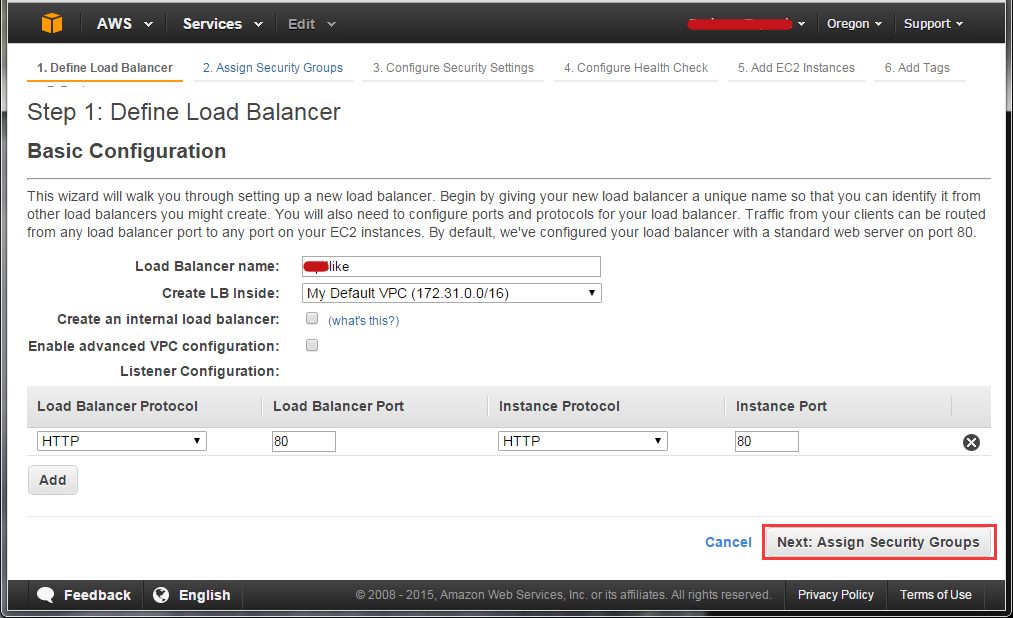Viewport: 1013px width, 618px height.
Task: Click the globe language icon
Action: pos(161,595)
